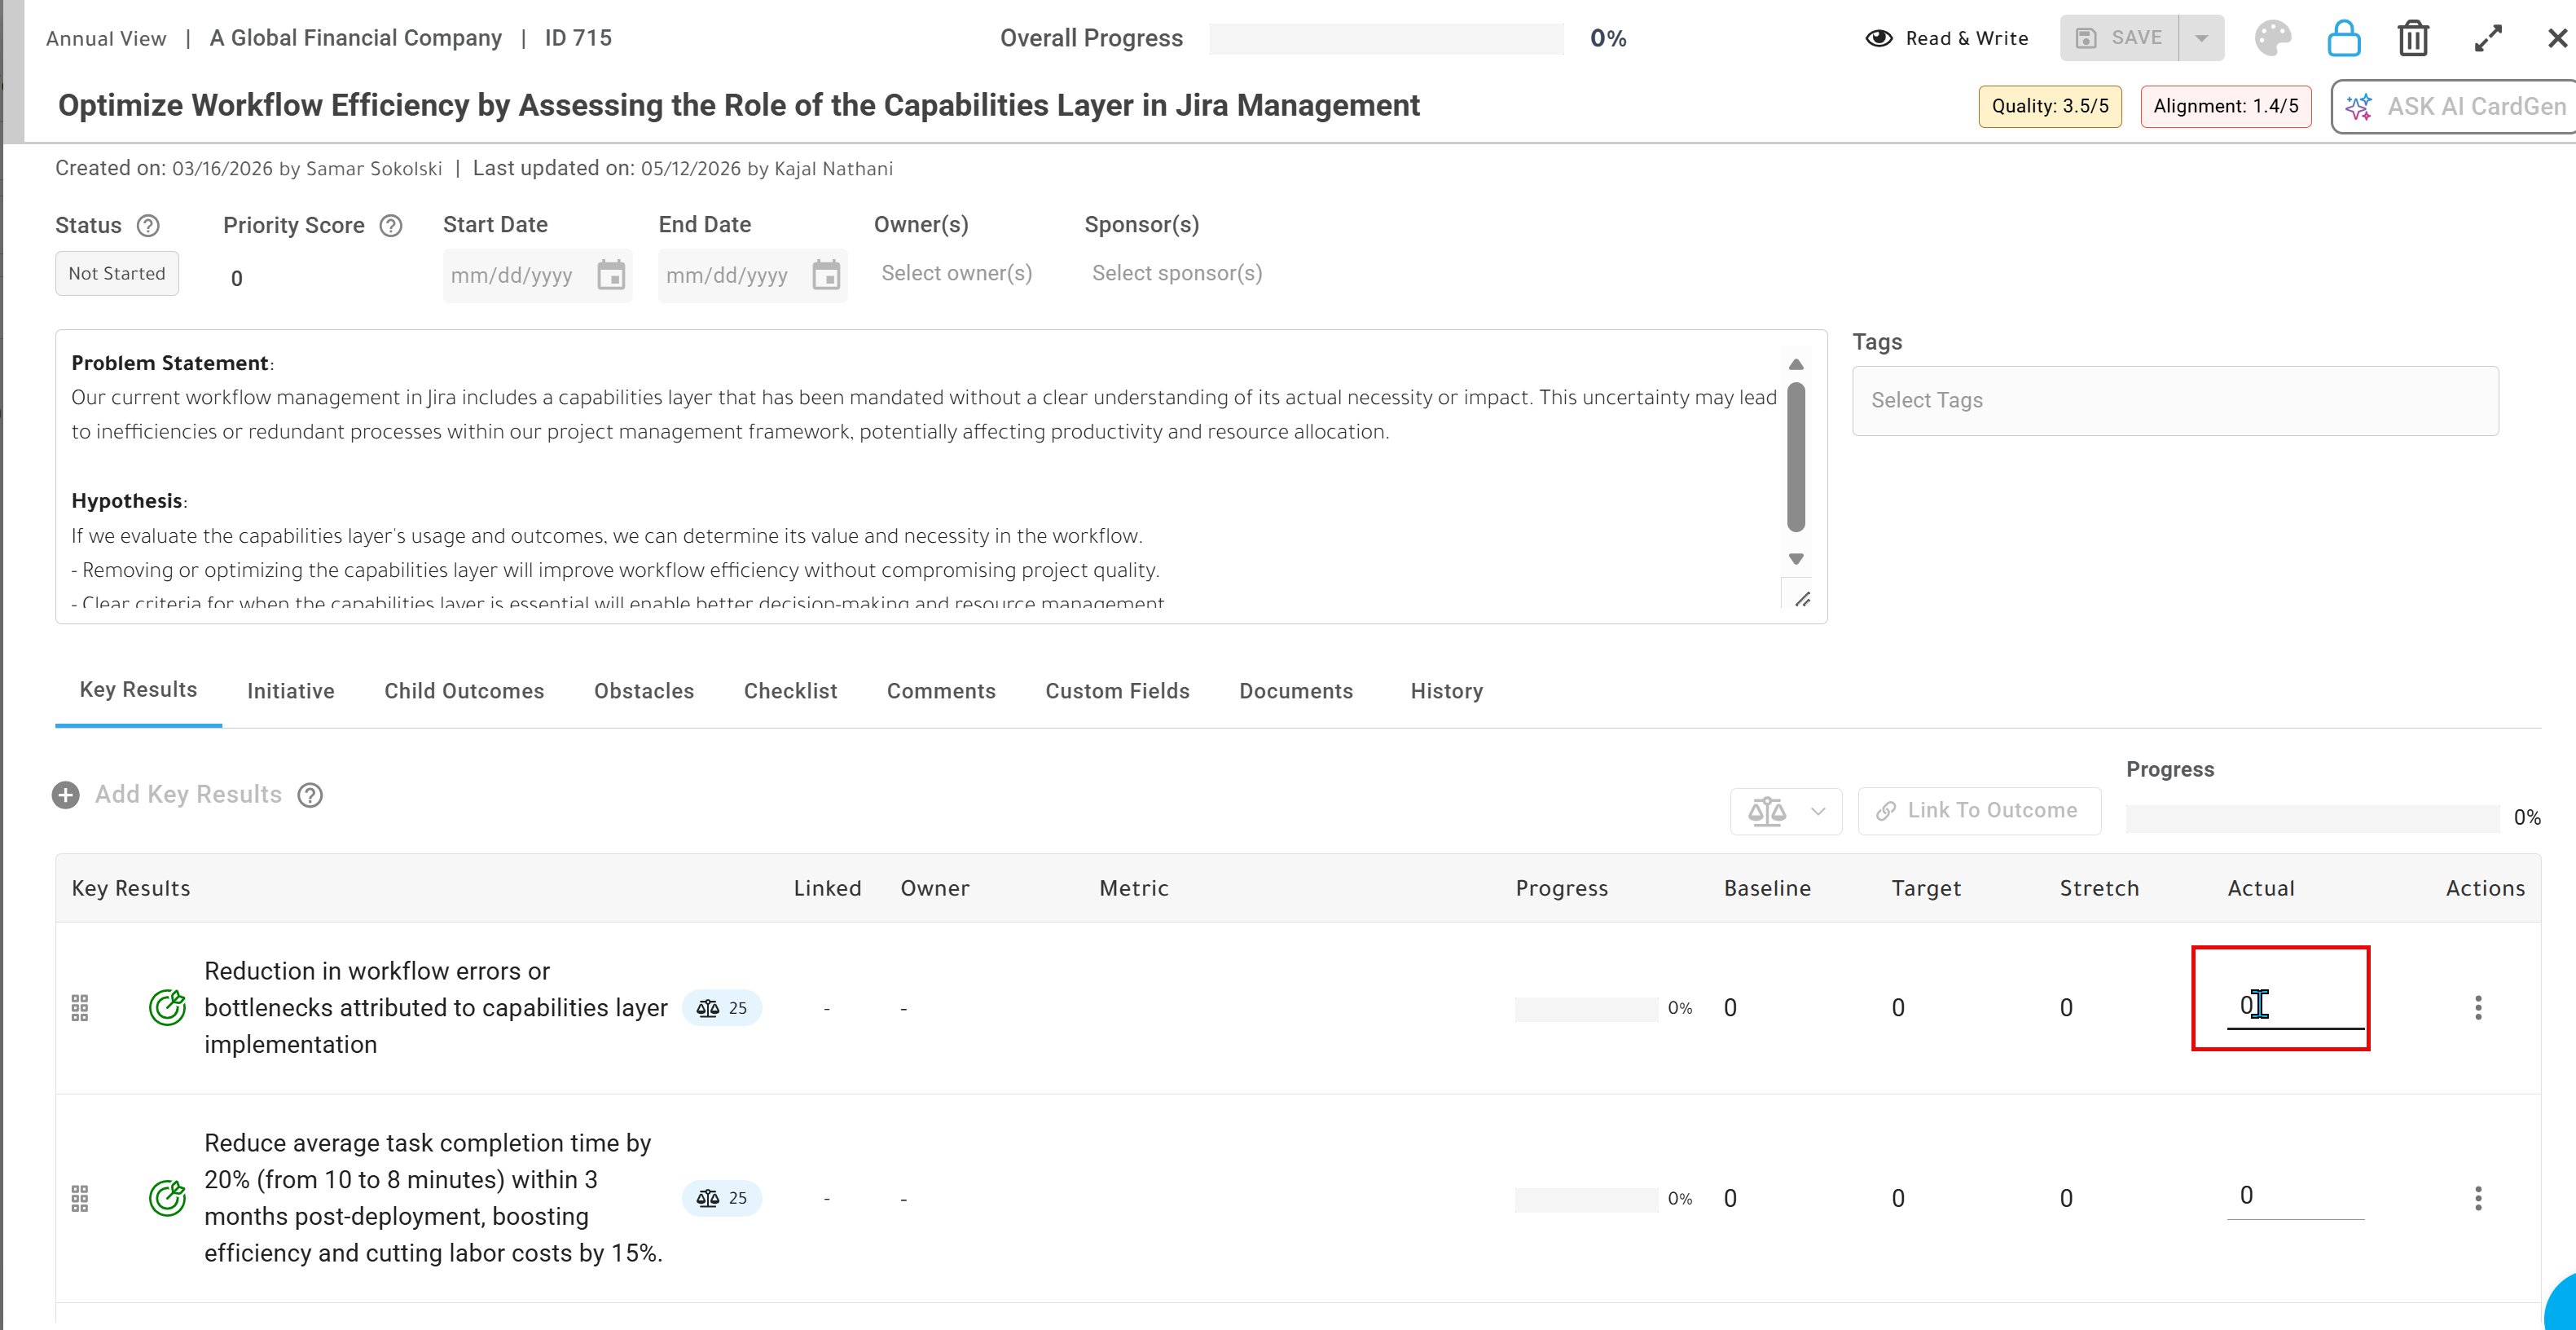Click Actual value field for task completion row
Screen dimensions: 2576x1330
tap(2295, 1196)
